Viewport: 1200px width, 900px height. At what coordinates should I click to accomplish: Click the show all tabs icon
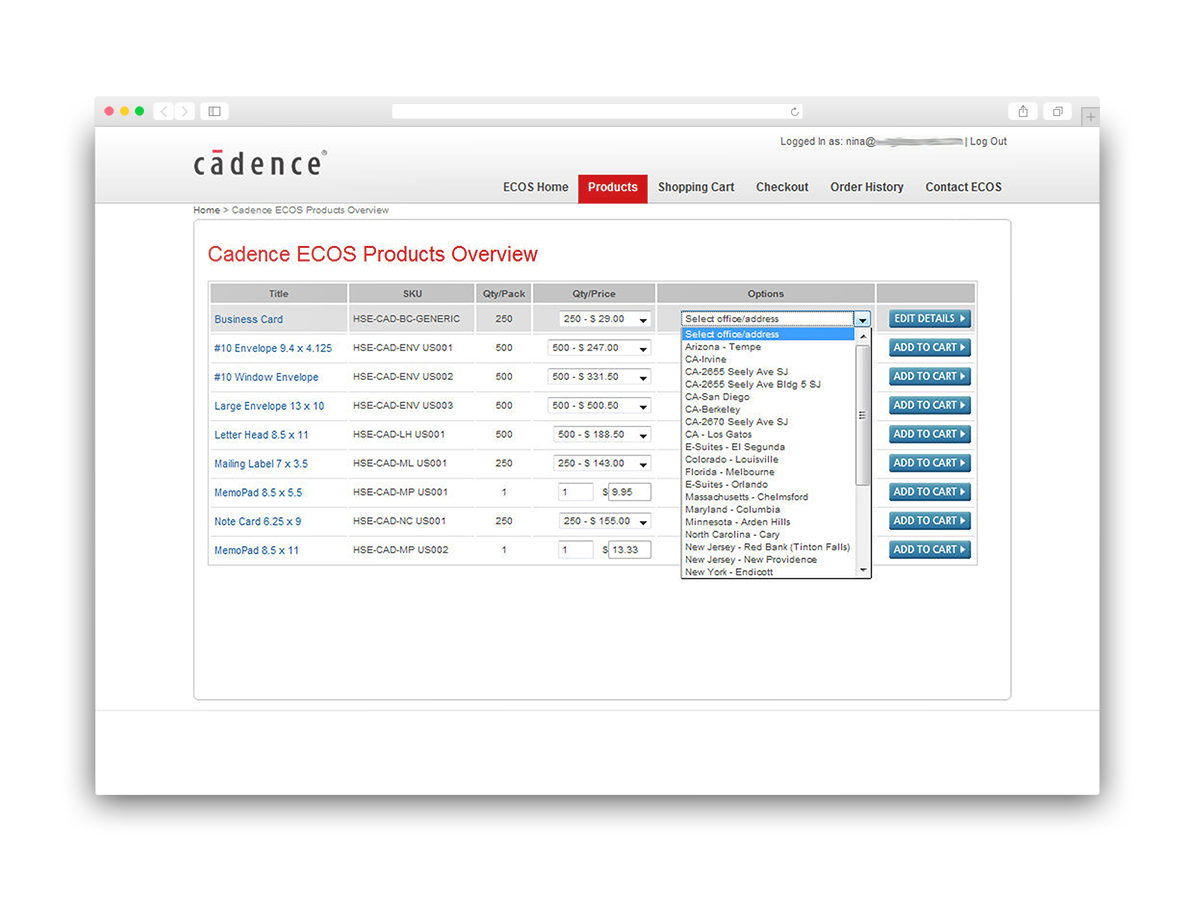[x=1057, y=111]
